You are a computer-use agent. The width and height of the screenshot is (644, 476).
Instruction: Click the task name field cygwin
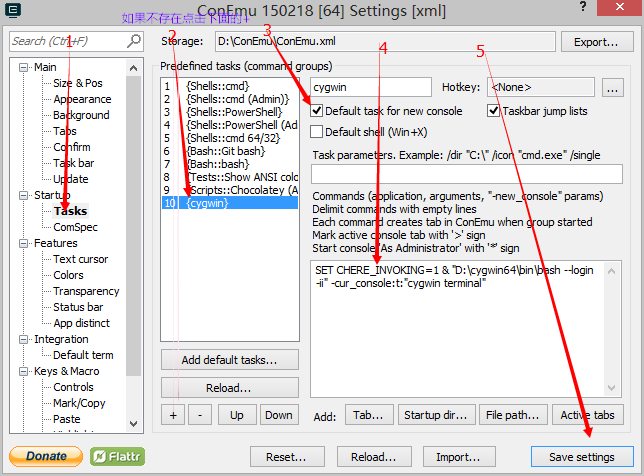371,87
